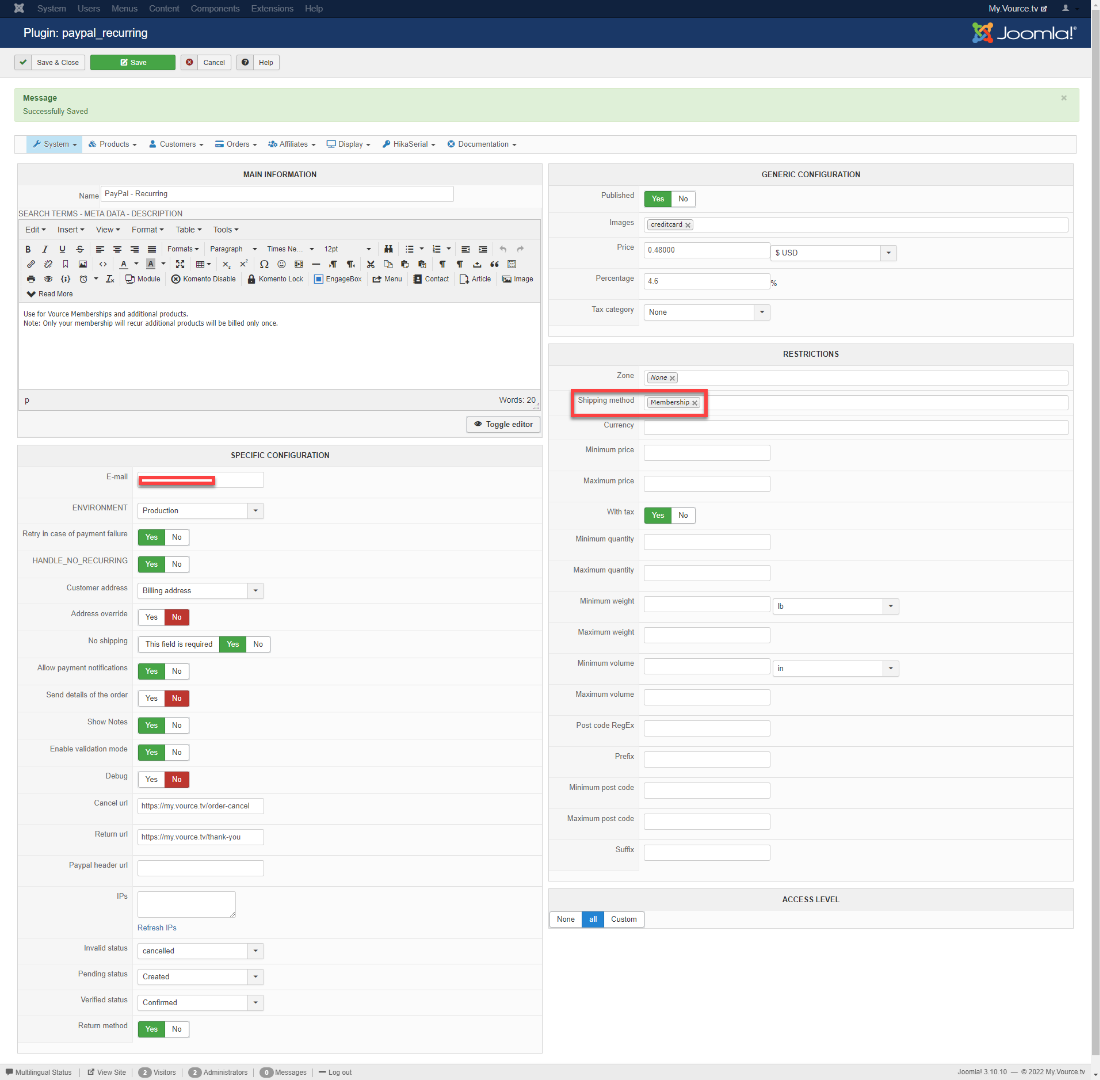Align text left in editor
This screenshot has width=1100, height=1080.
pyautogui.click(x=100, y=249)
